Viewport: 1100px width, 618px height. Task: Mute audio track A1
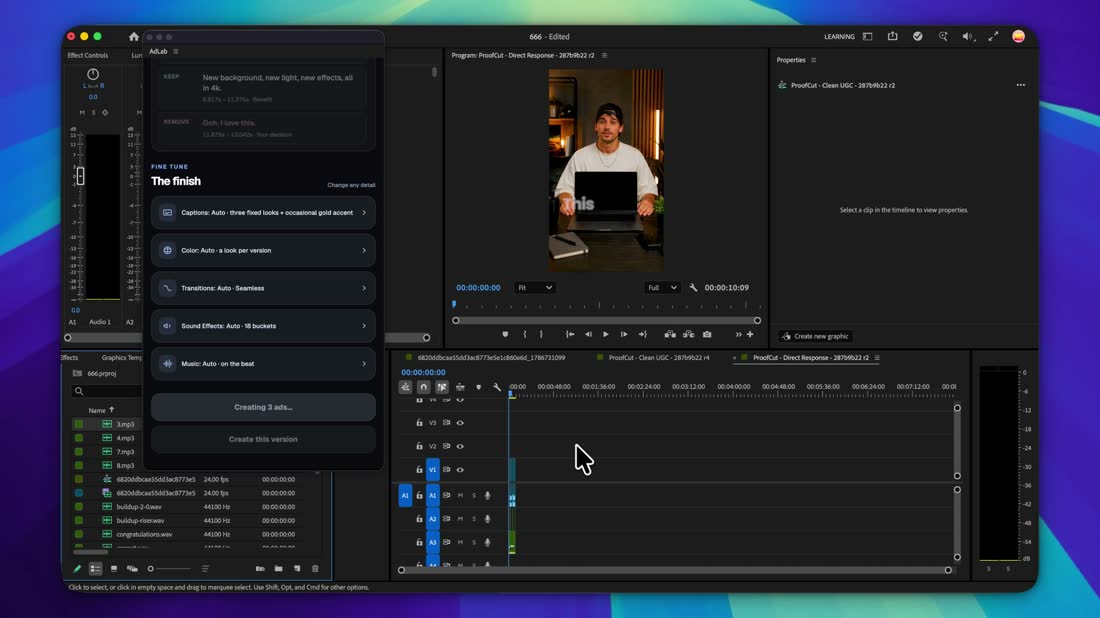coord(460,496)
